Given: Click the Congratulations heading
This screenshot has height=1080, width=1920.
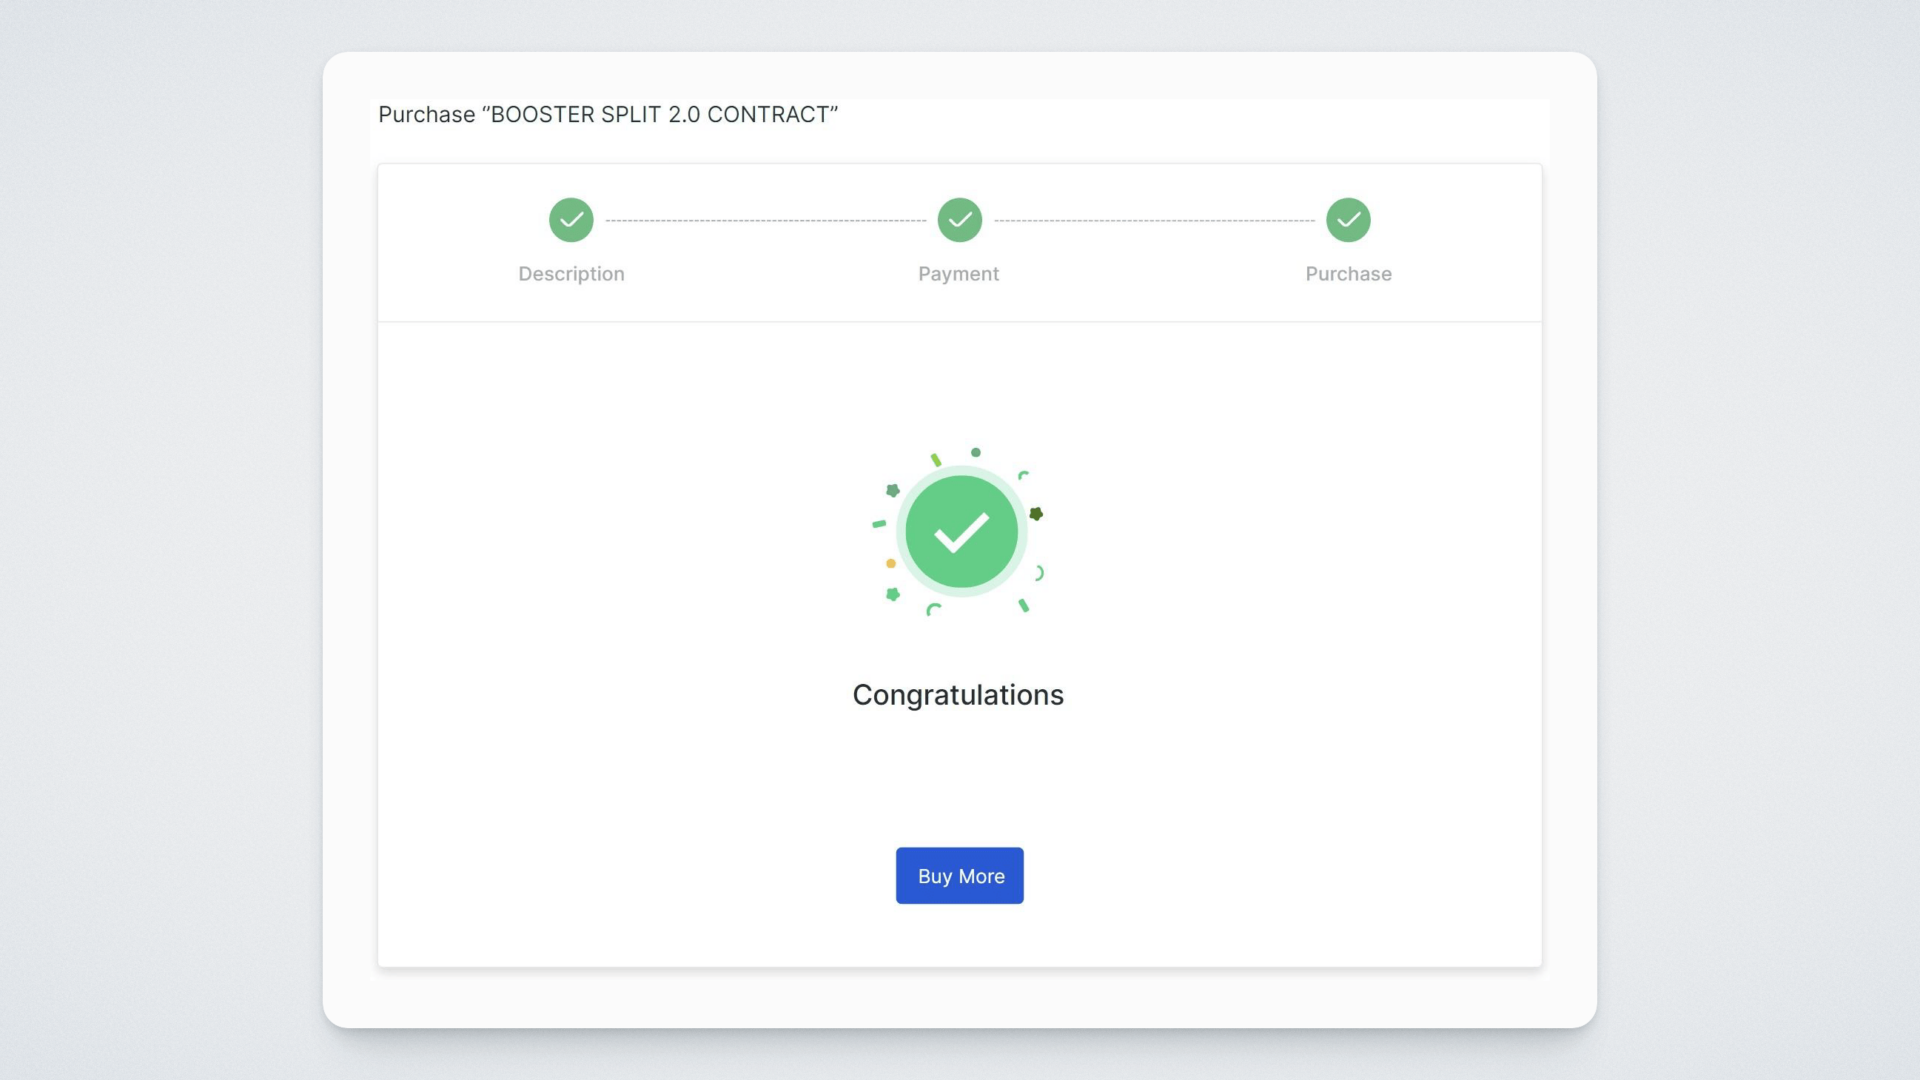Looking at the screenshot, I should coord(958,695).
